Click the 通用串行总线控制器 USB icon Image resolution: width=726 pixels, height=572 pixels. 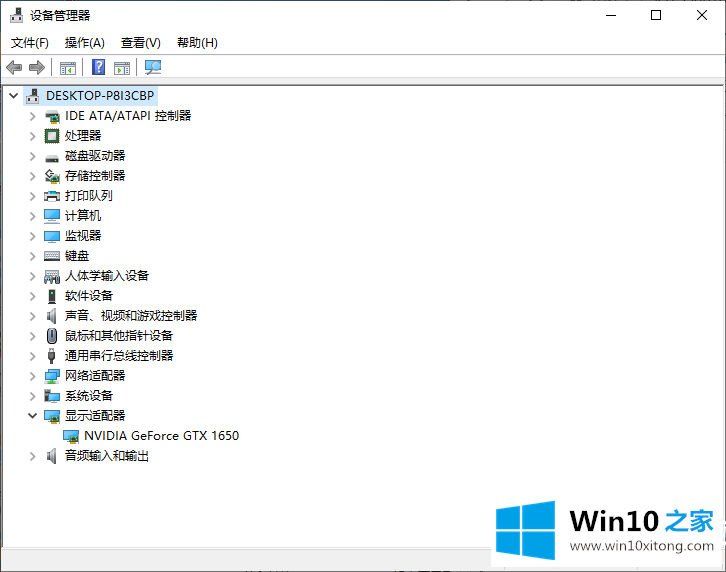(52, 356)
